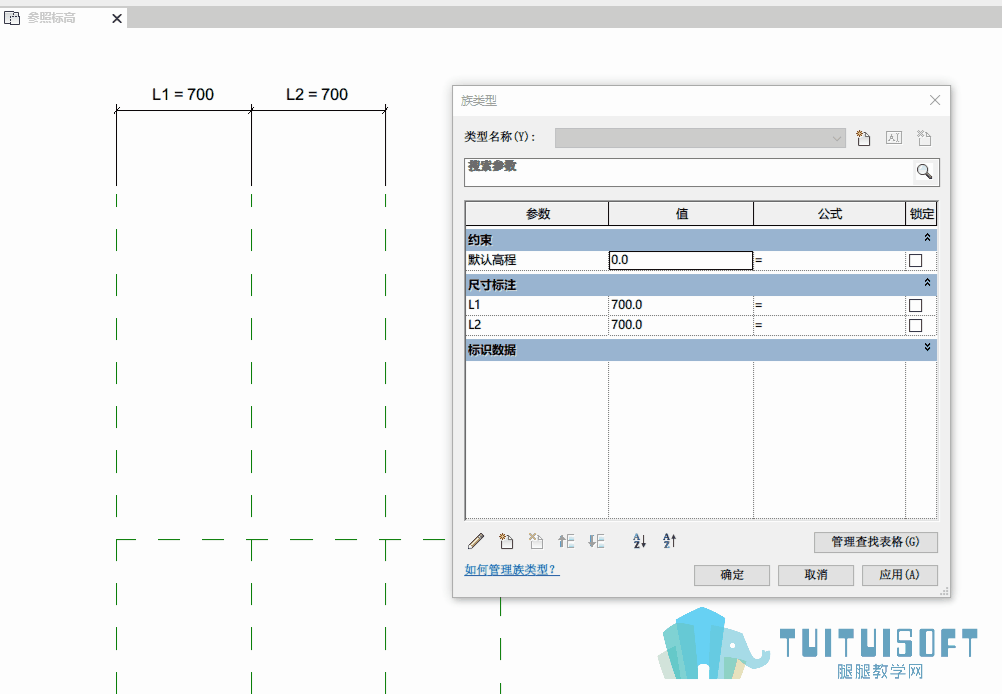The height and width of the screenshot is (694, 1002).
Task: Click the 公式 column header
Action: [x=829, y=214]
